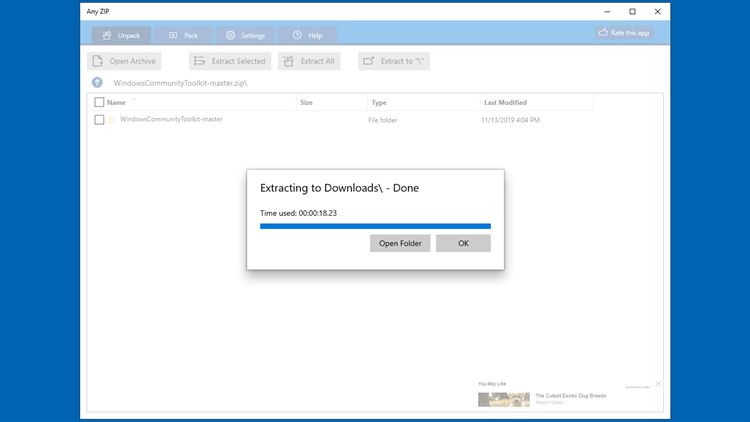Click the 11/13/2019 4:04 PM date cell
The image size is (750, 422).
(510, 120)
